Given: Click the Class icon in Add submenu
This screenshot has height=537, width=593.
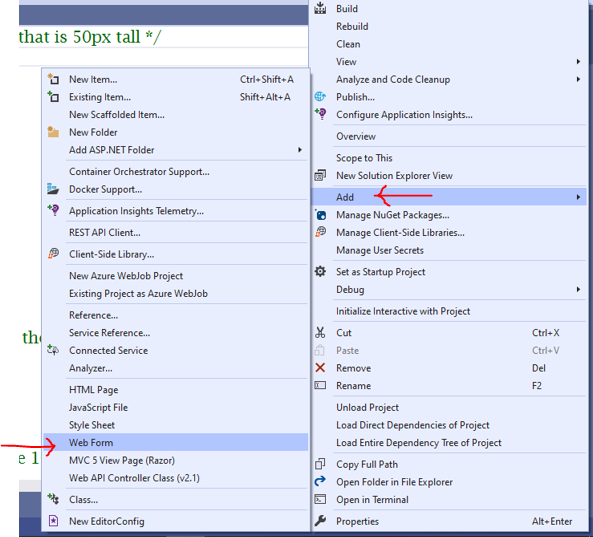Looking at the screenshot, I should (x=53, y=499).
